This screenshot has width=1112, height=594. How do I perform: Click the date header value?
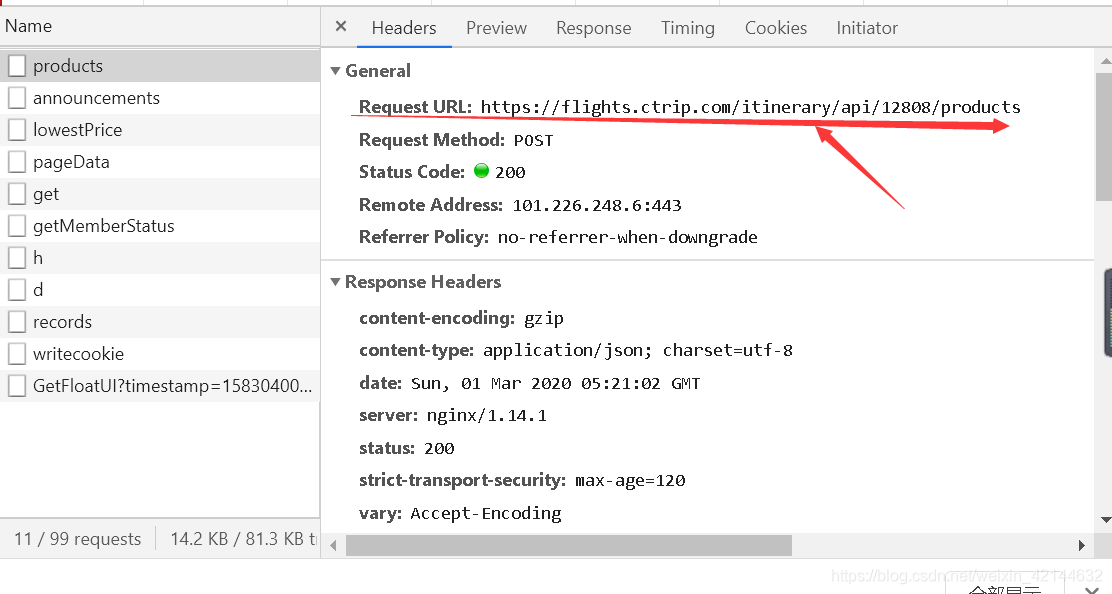point(555,383)
